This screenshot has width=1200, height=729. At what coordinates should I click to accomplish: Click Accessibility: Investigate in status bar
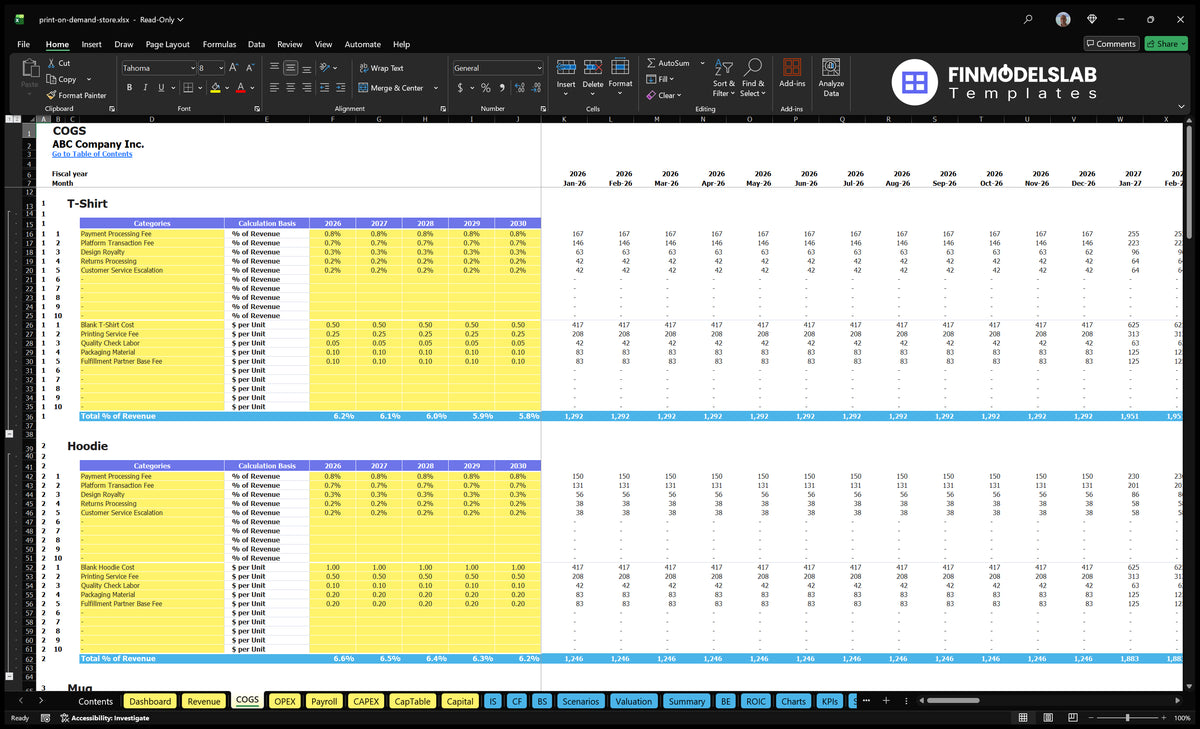[x=103, y=718]
